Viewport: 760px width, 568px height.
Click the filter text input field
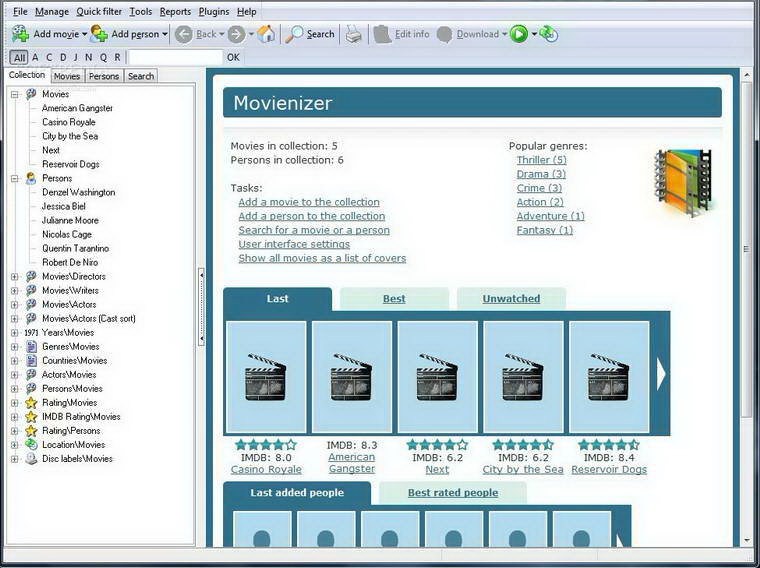tap(174, 57)
